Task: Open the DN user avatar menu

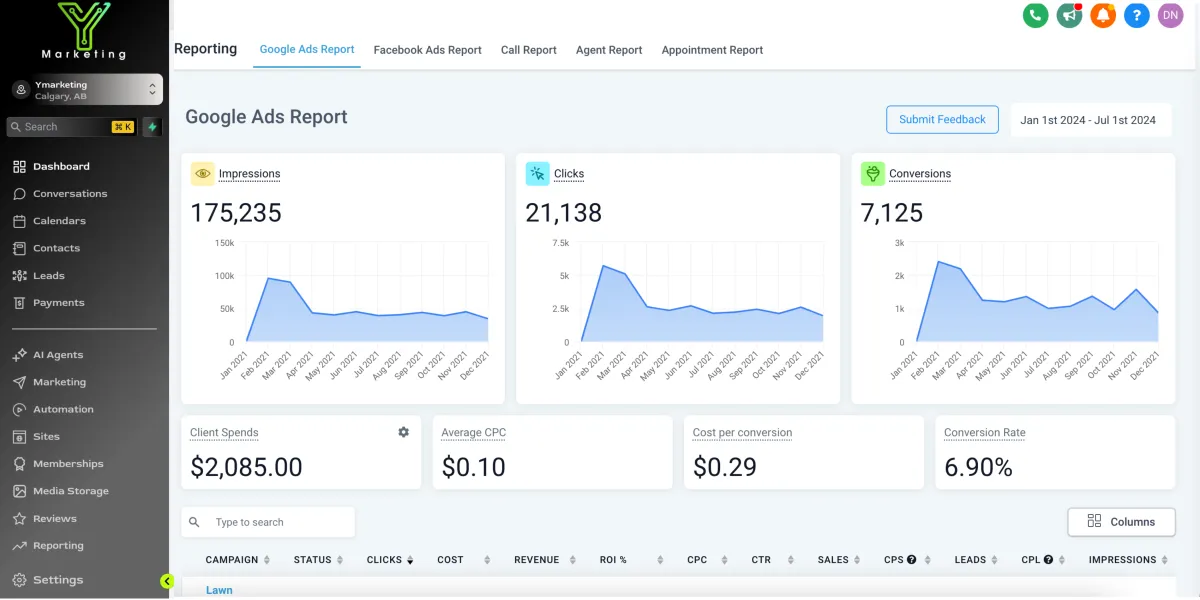Action: (x=1170, y=15)
